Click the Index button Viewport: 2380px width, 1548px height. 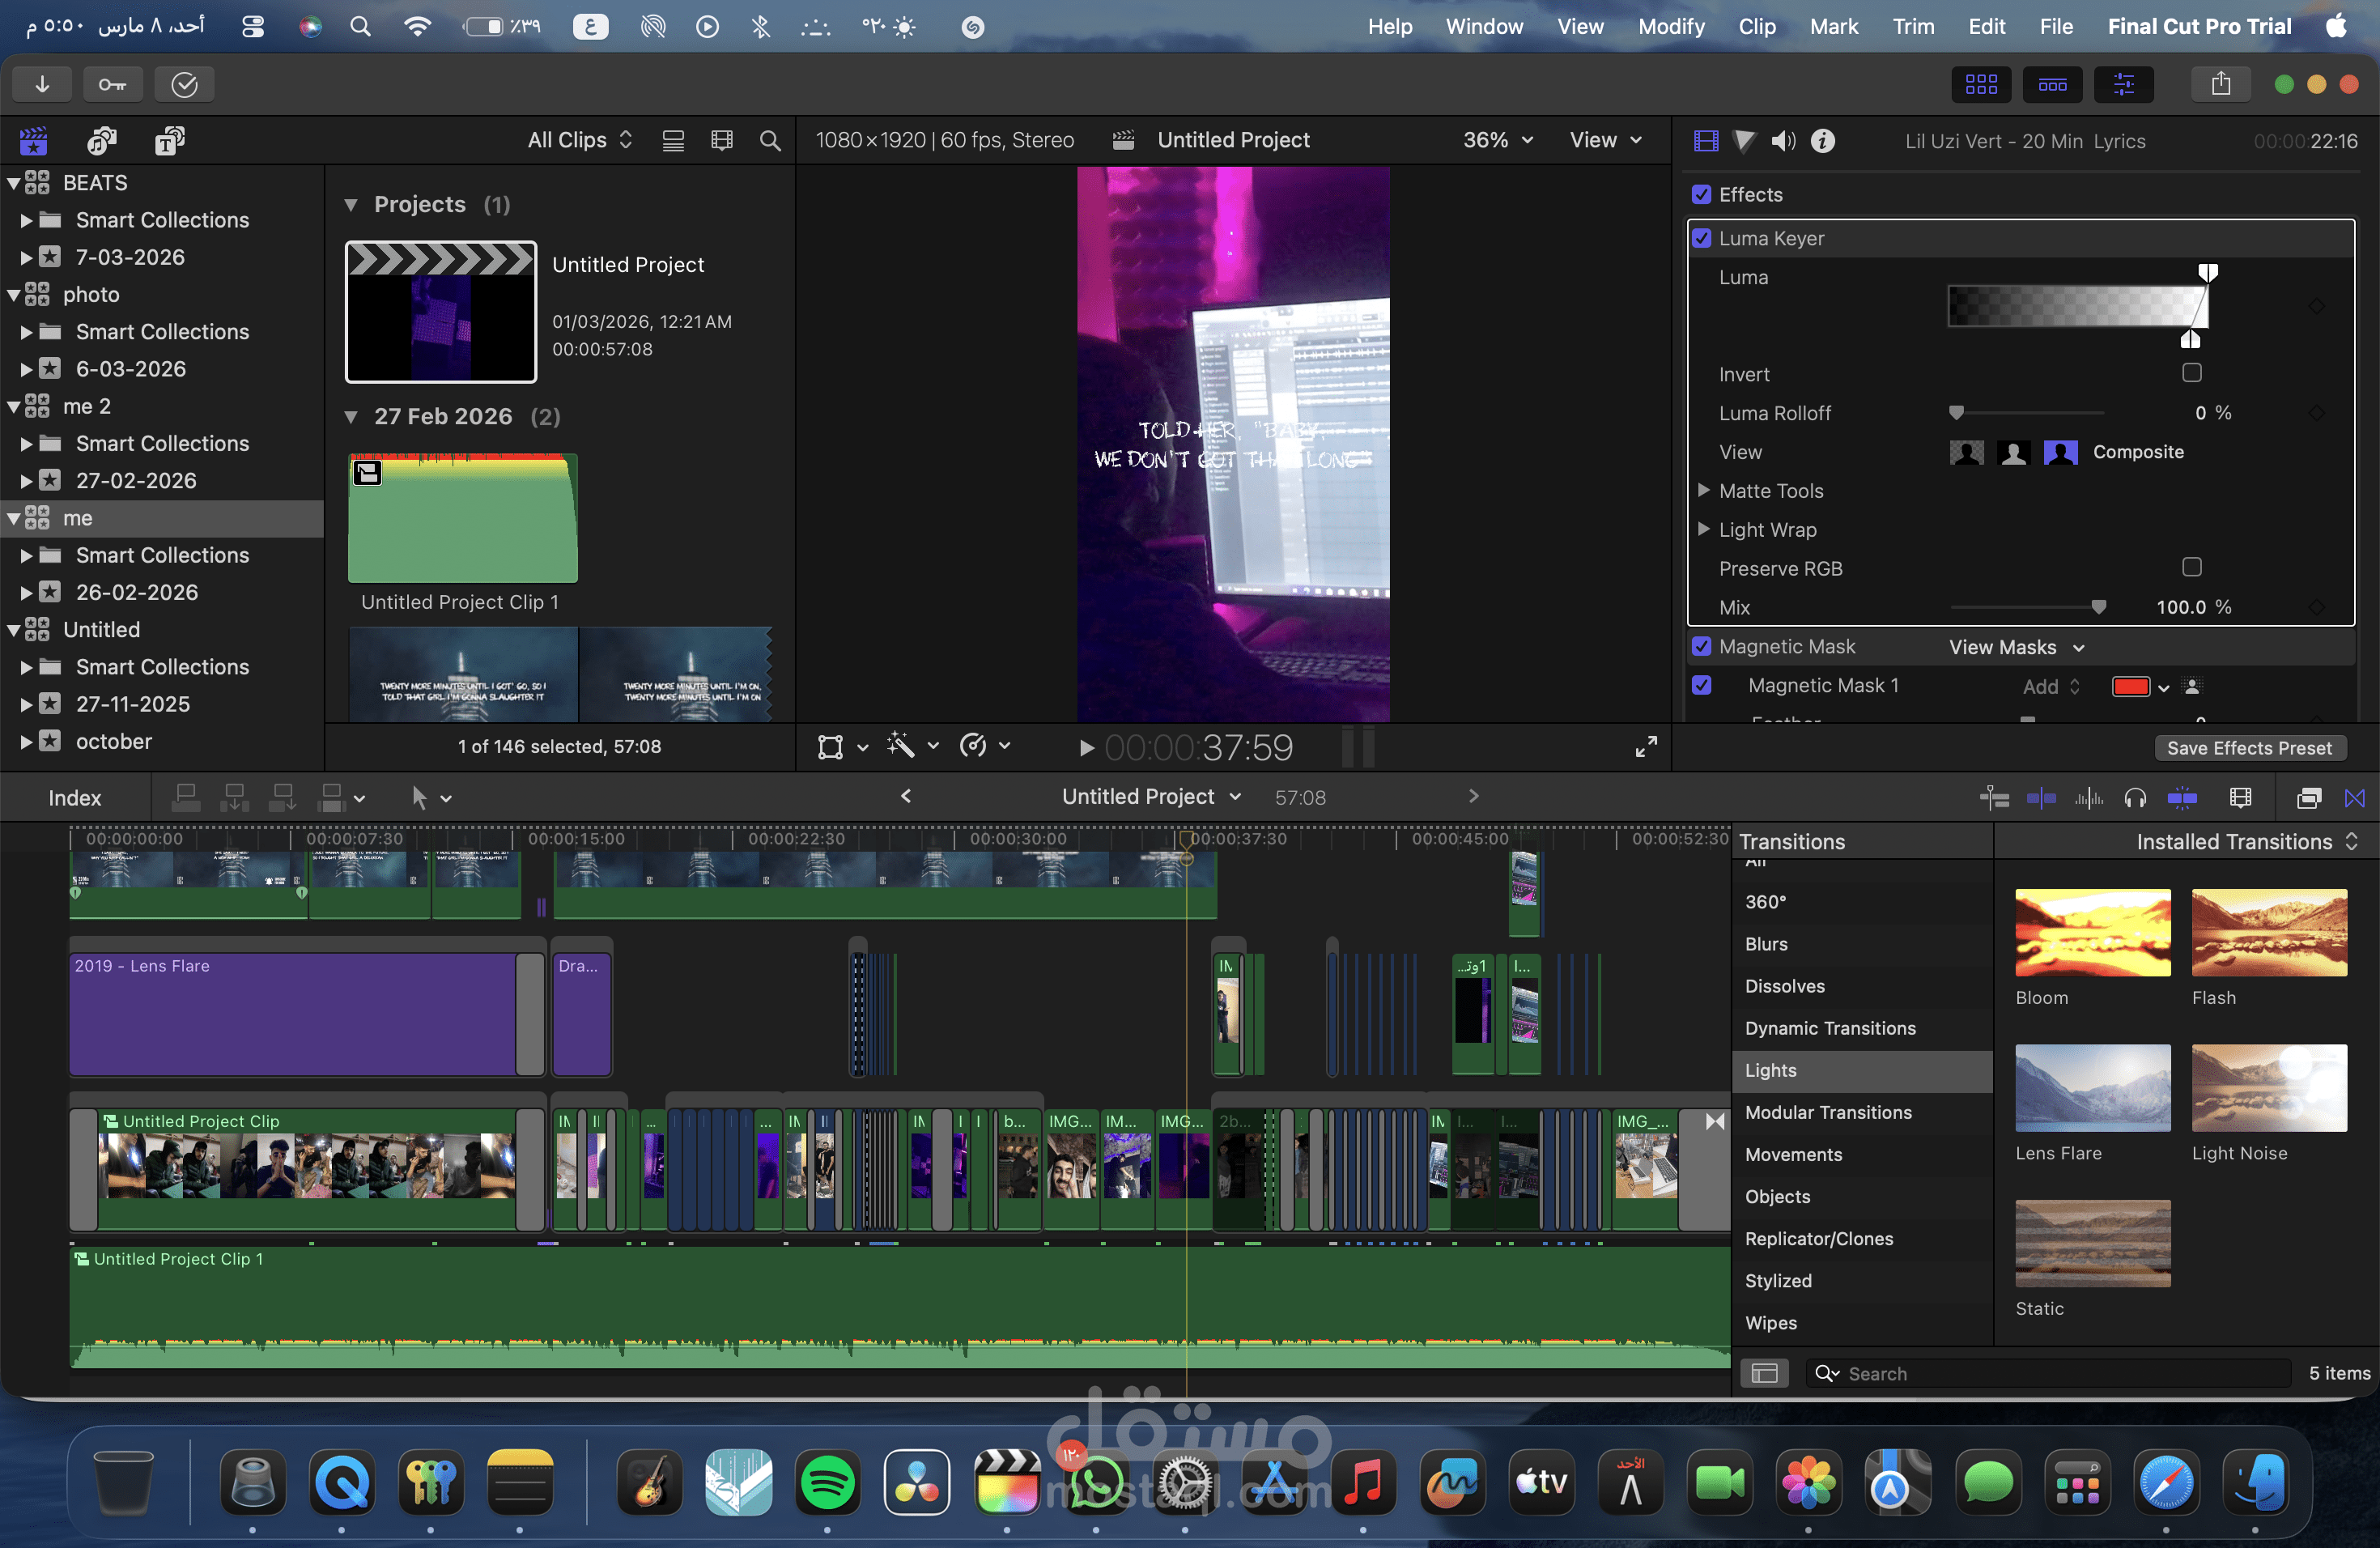[x=75, y=798]
